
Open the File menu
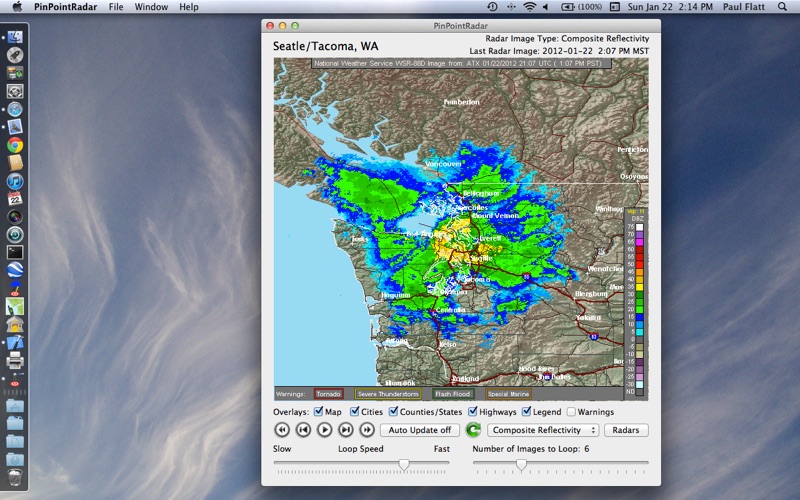coord(116,7)
